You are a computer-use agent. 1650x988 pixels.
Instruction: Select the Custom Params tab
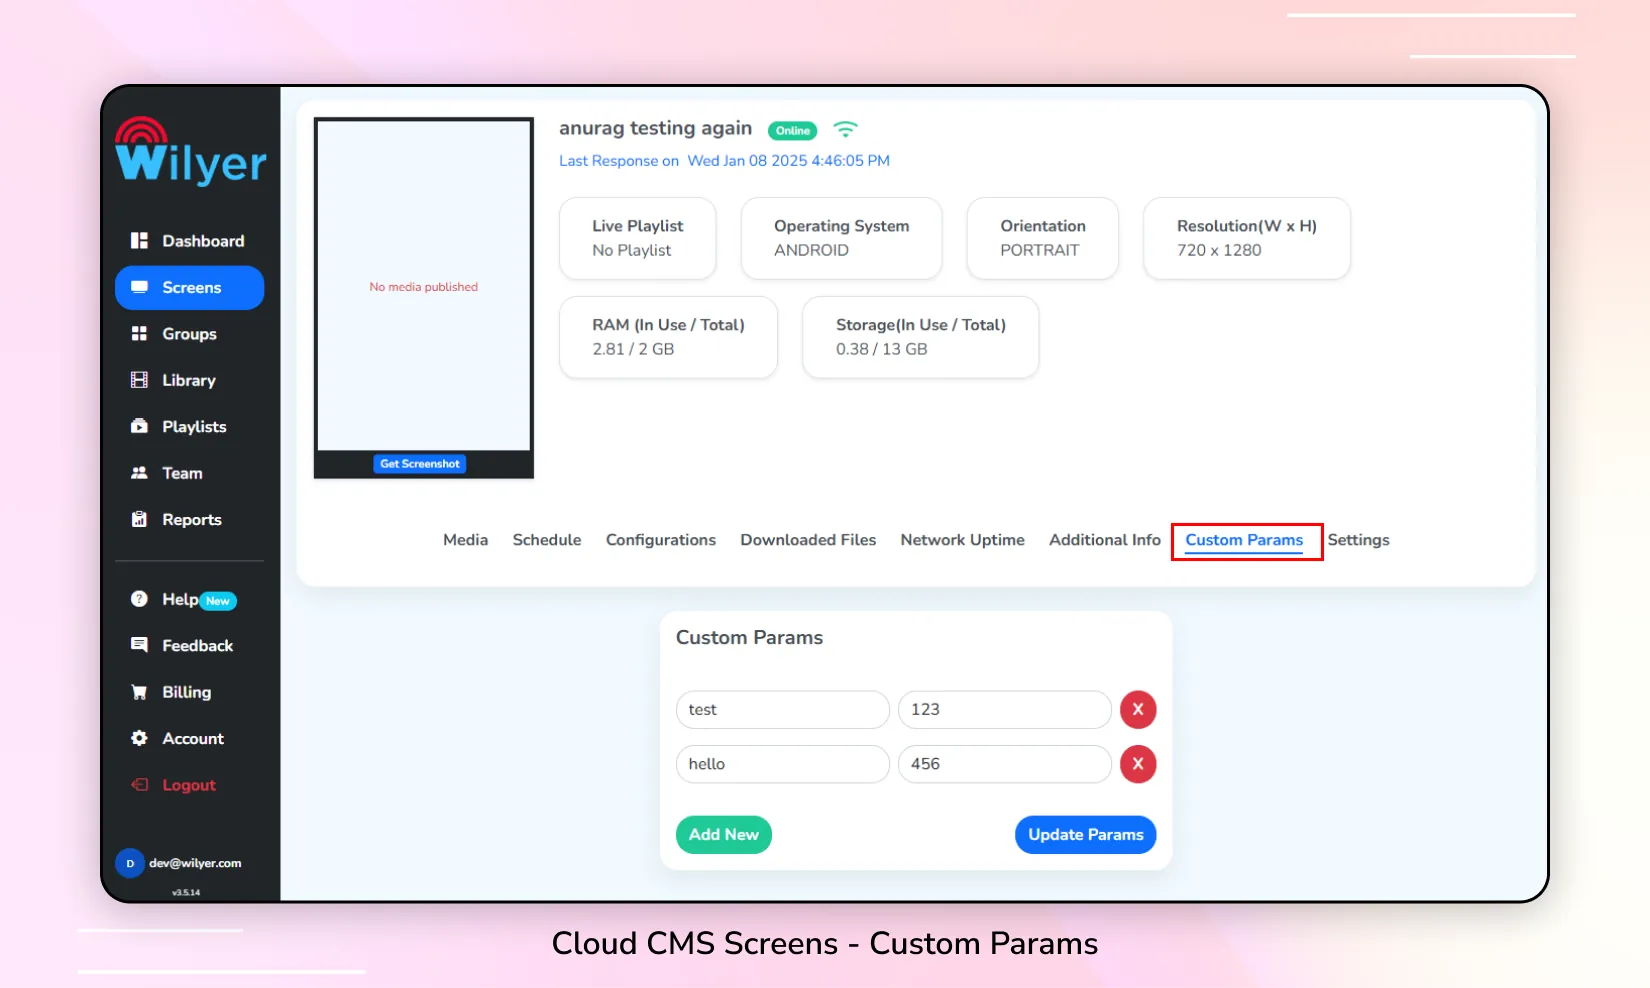[1245, 540]
